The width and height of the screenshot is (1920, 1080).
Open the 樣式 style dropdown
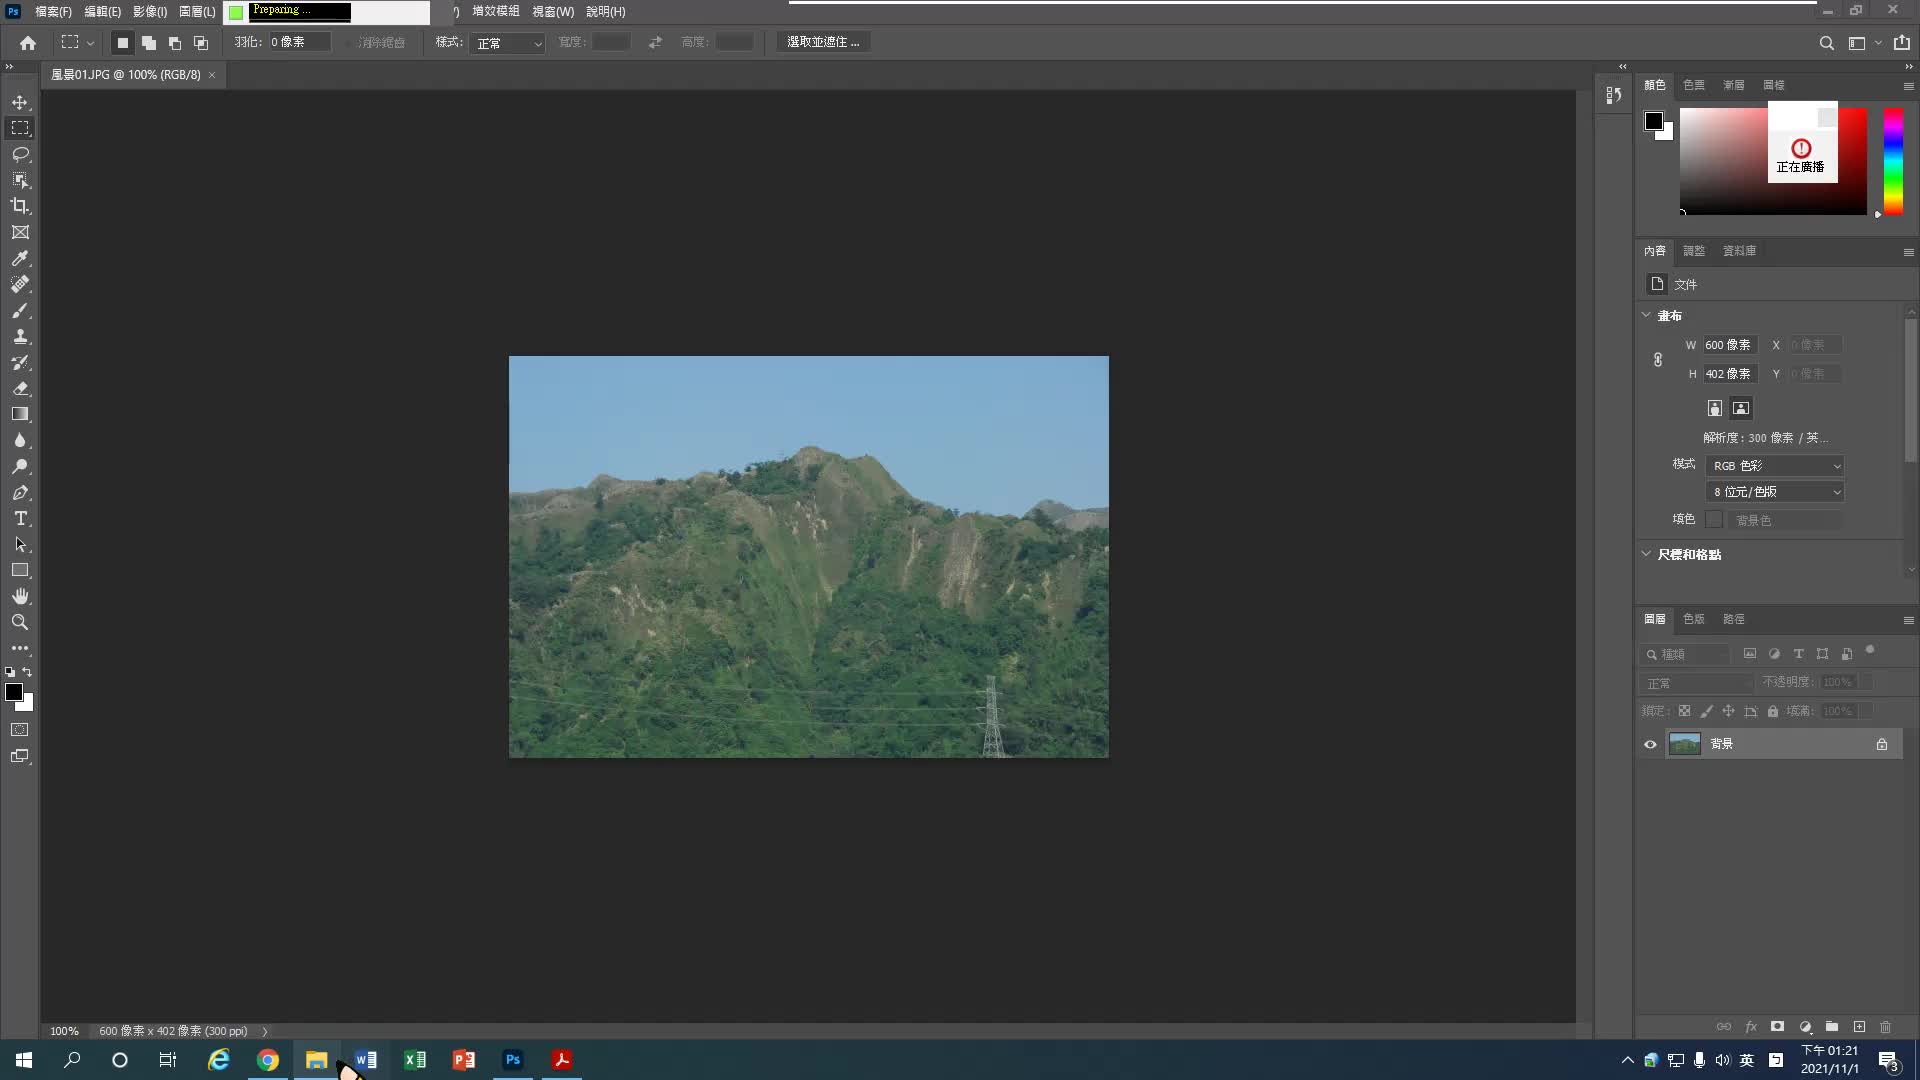(508, 43)
